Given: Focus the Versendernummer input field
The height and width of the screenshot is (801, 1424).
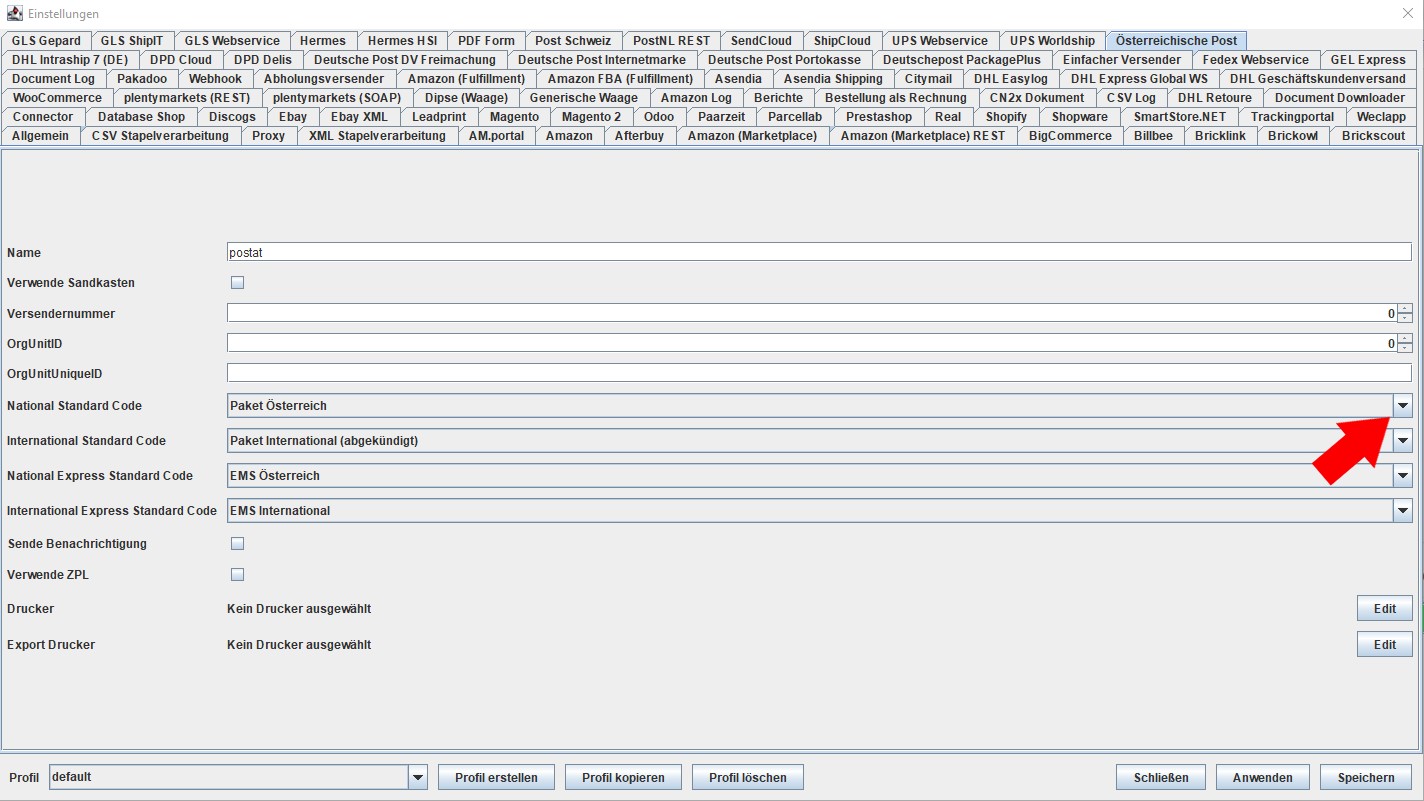Looking at the screenshot, I should [812, 313].
